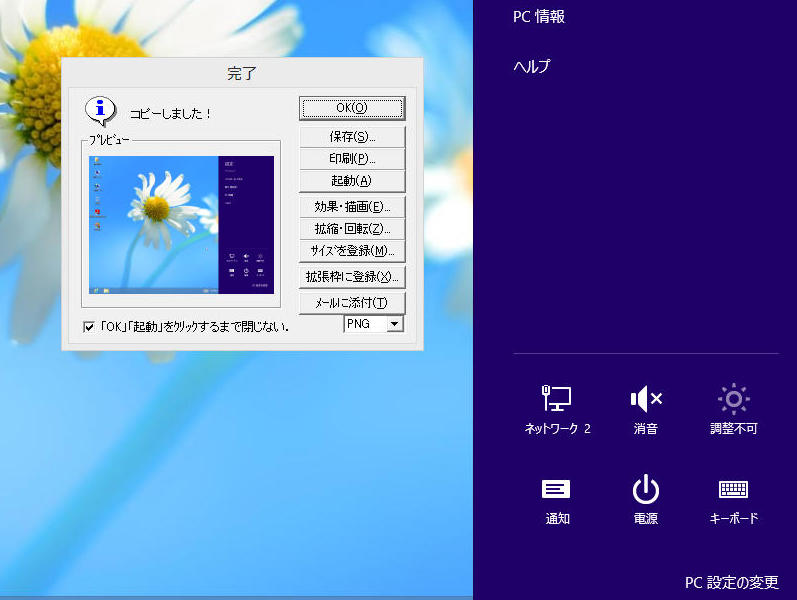Open the 通知 notifications icon
797x600 pixels.
557,489
